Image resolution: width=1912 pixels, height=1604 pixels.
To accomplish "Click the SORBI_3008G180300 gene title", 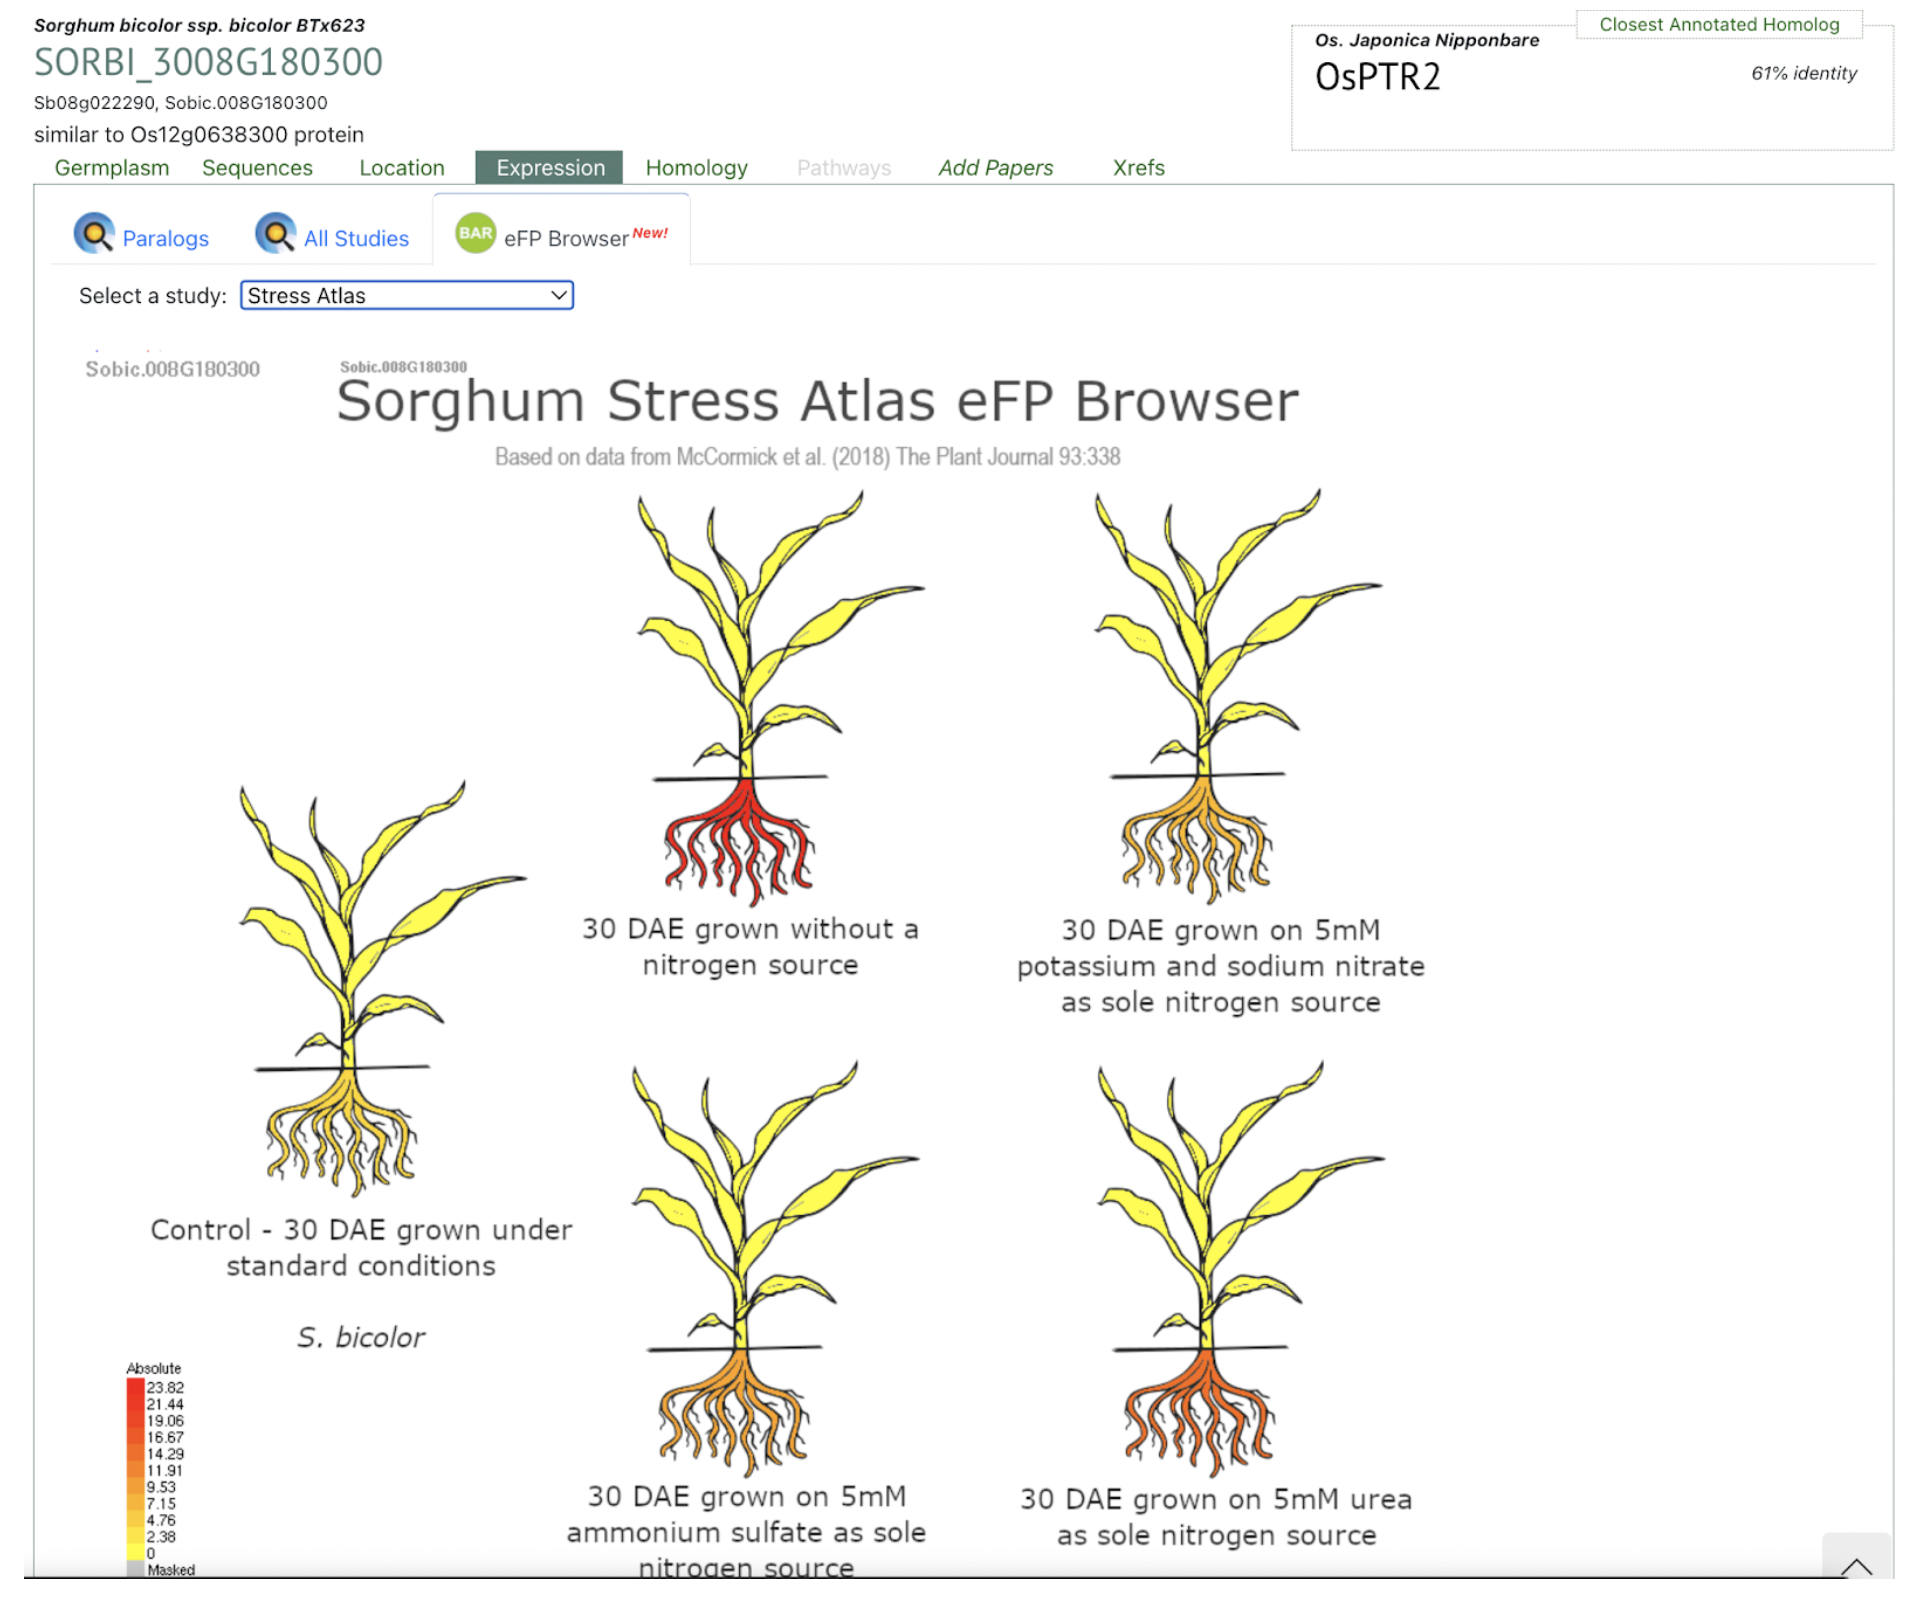I will tap(208, 62).
